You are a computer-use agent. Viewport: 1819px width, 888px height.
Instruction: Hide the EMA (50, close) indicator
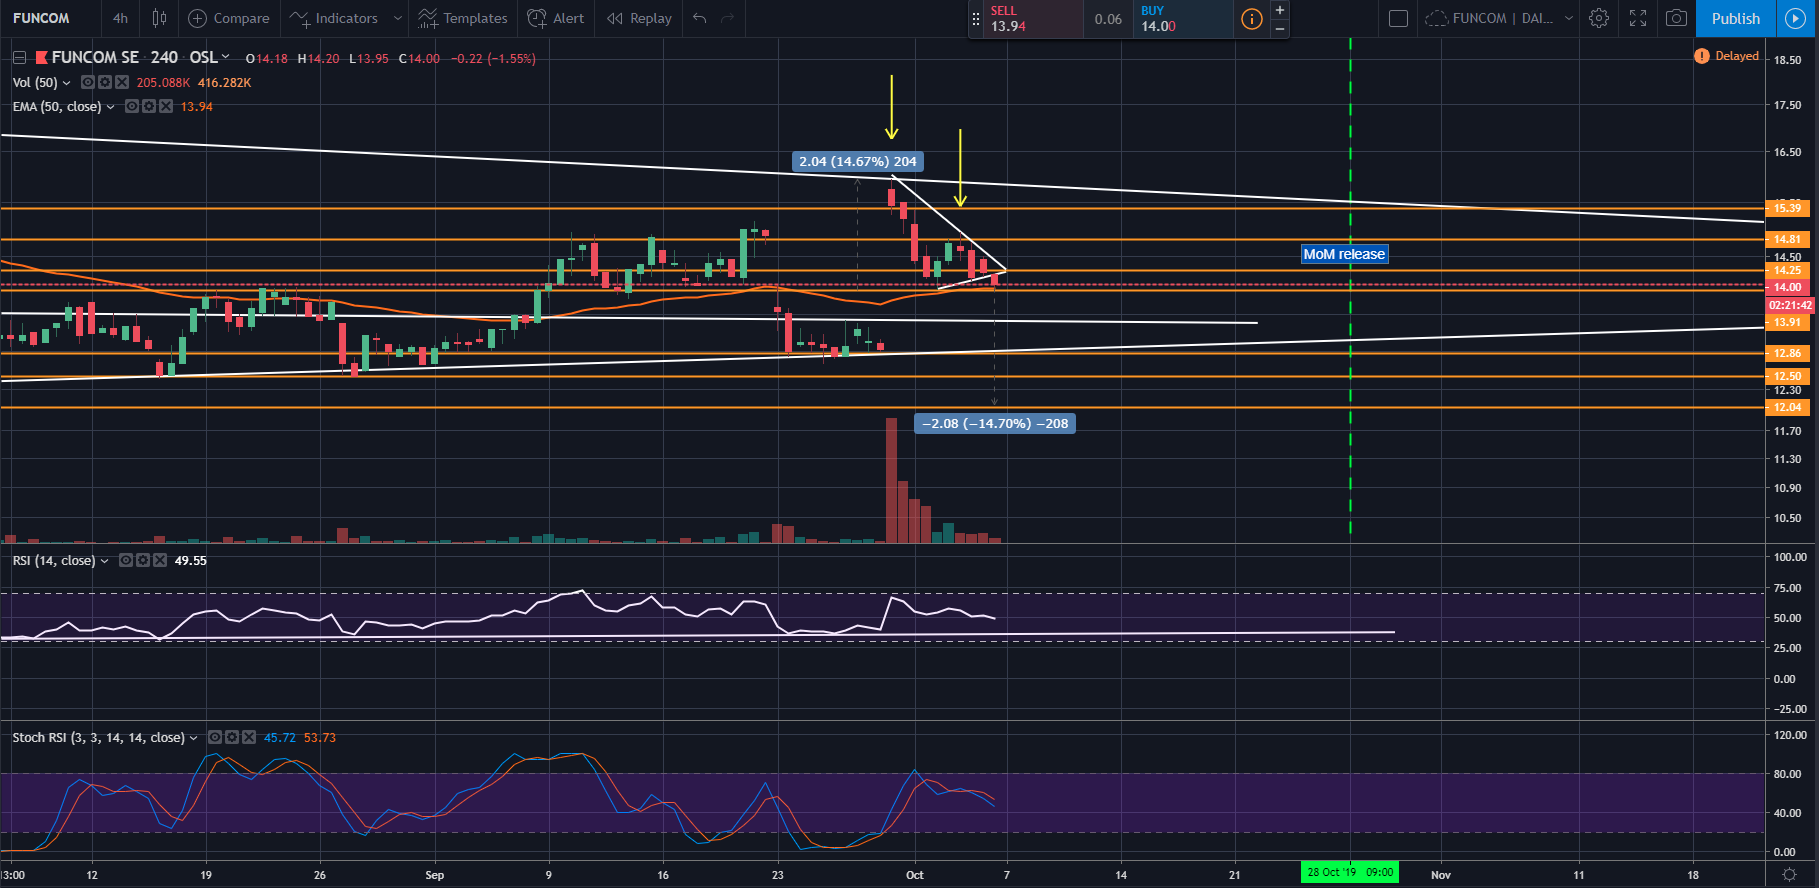(x=132, y=106)
